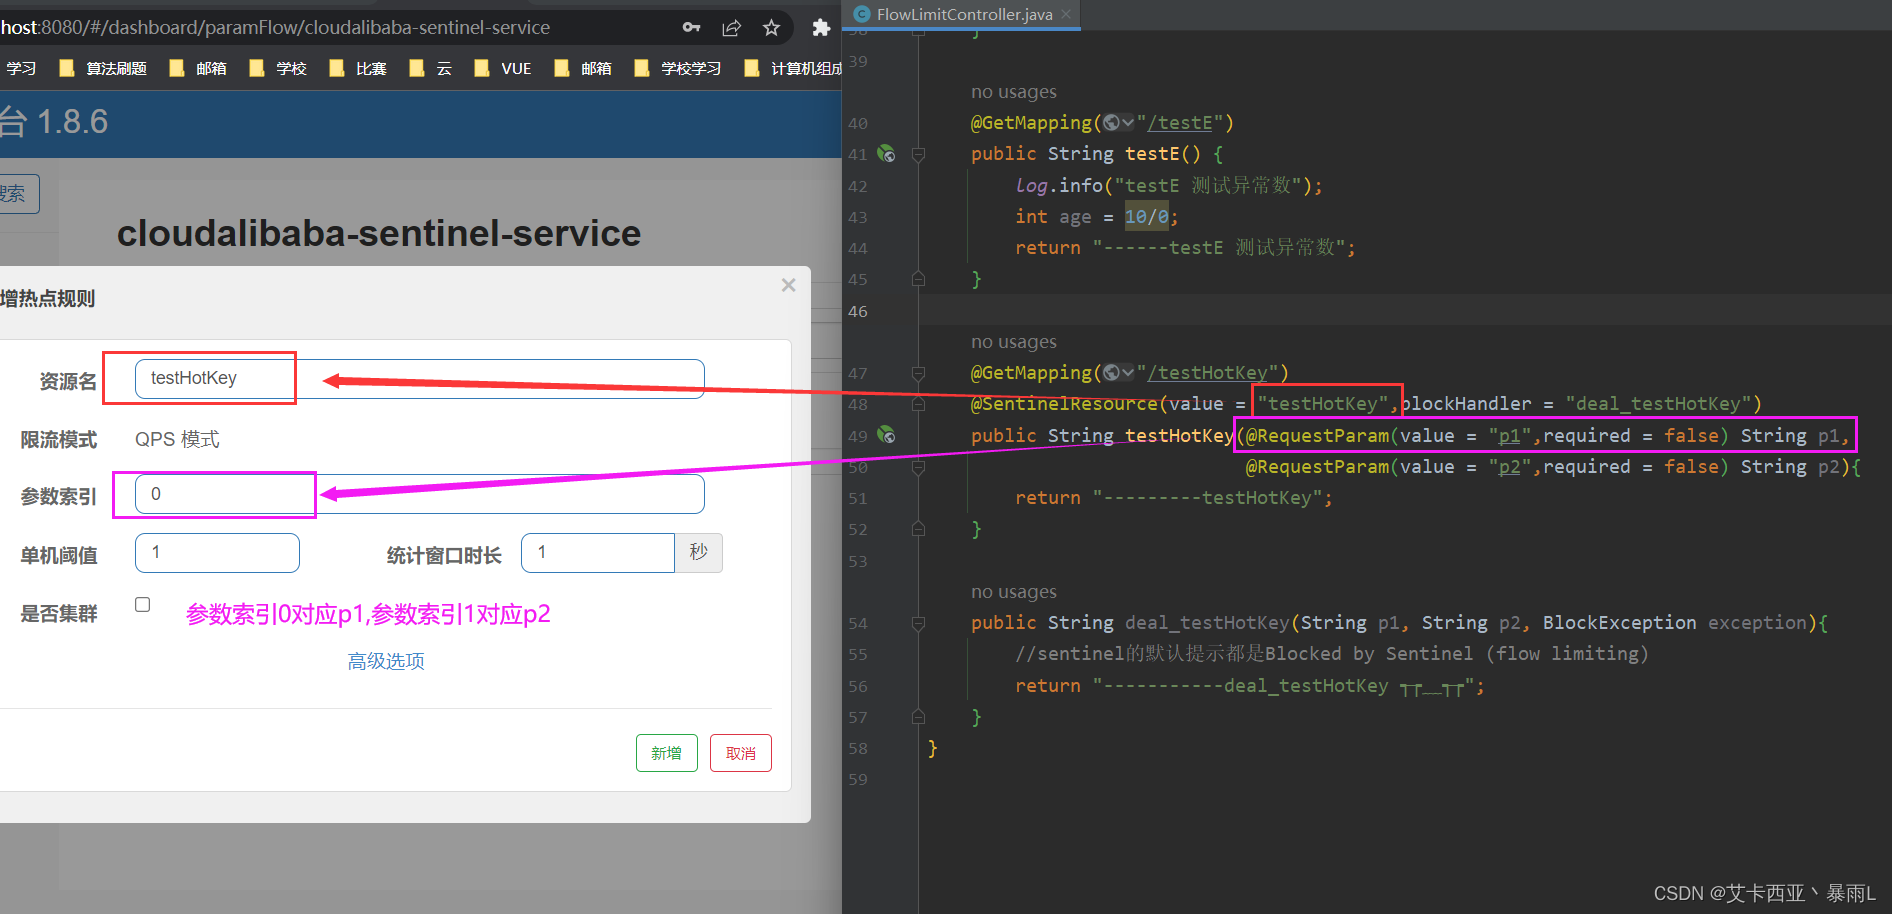Click the 参数索引 input field with 0
The width and height of the screenshot is (1892, 914).
click(420, 494)
